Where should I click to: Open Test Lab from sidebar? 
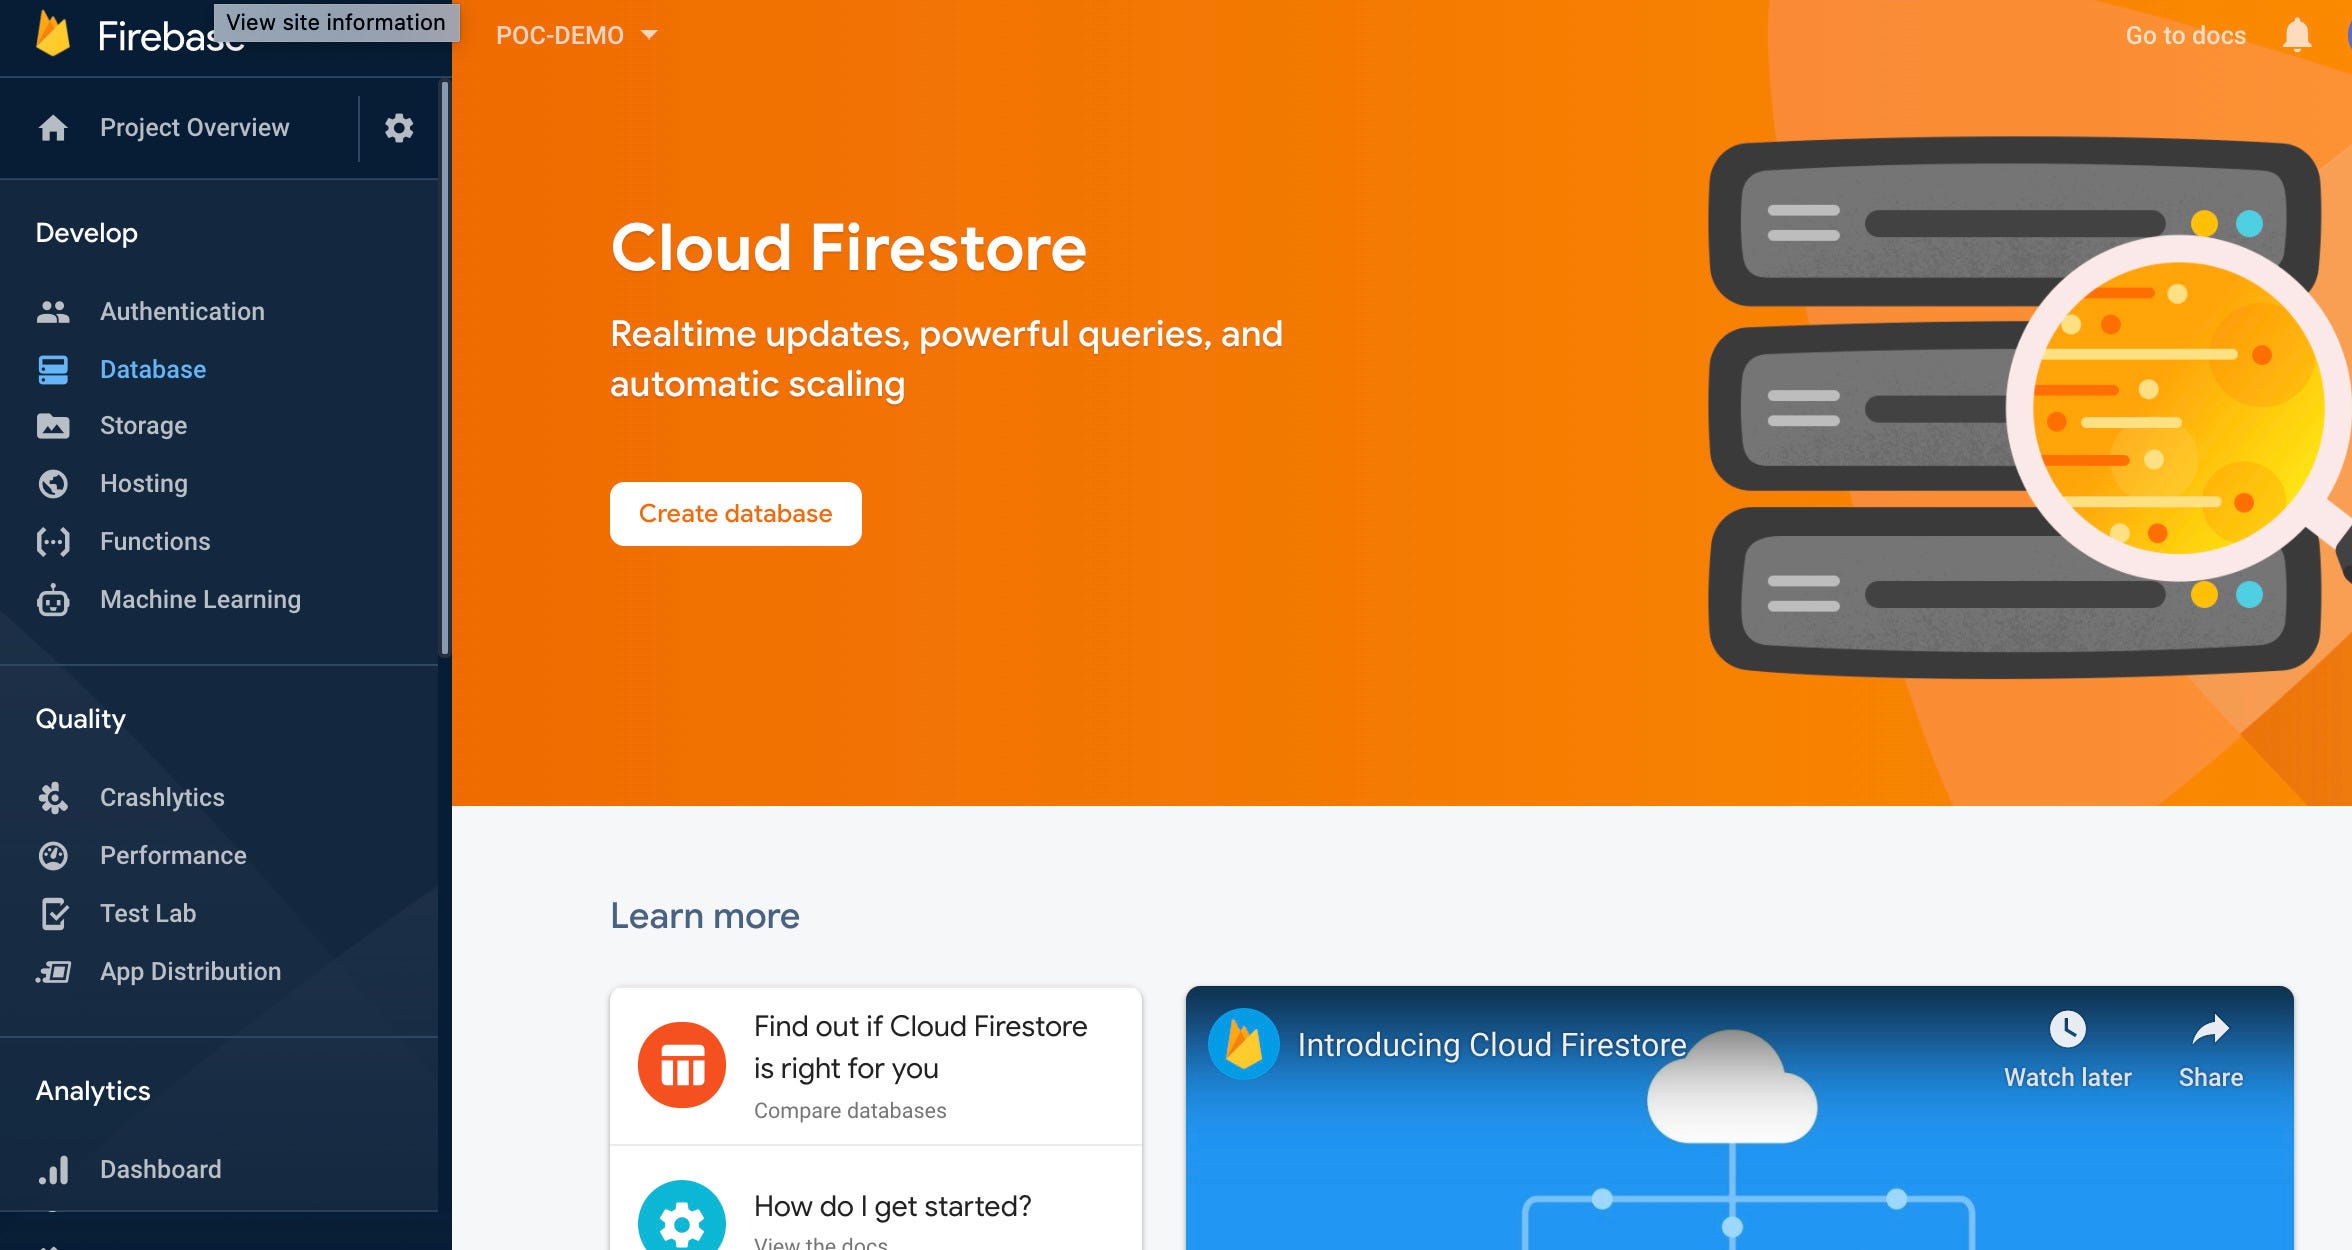(x=148, y=914)
